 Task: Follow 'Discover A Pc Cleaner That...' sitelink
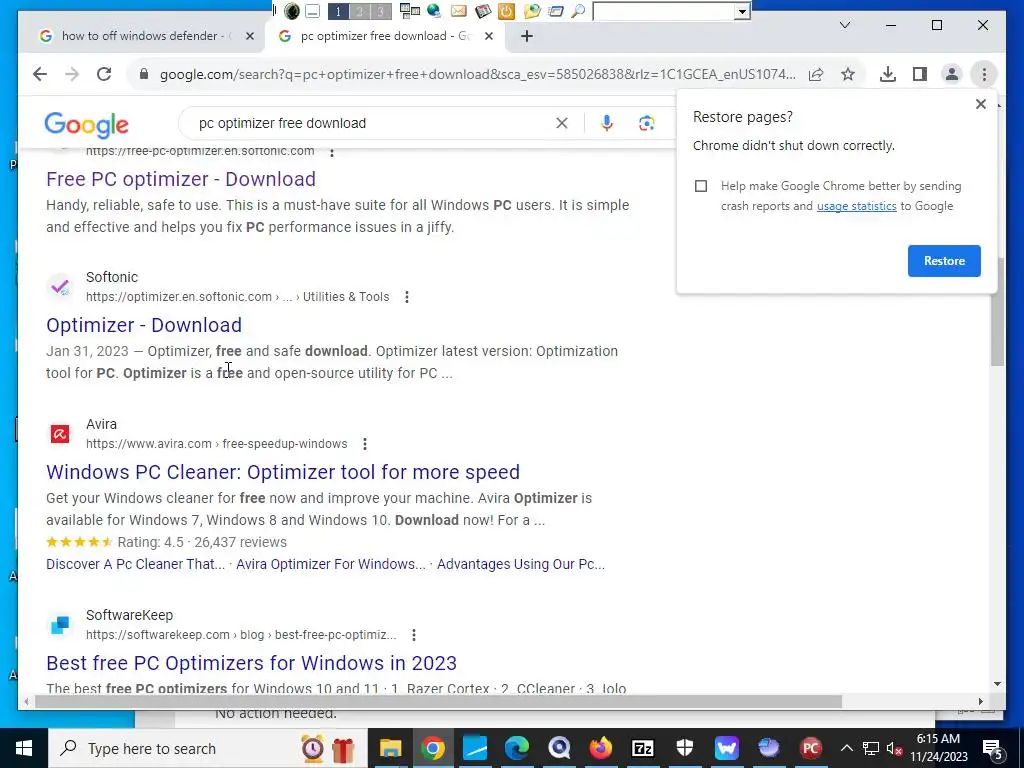(x=135, y=564)
